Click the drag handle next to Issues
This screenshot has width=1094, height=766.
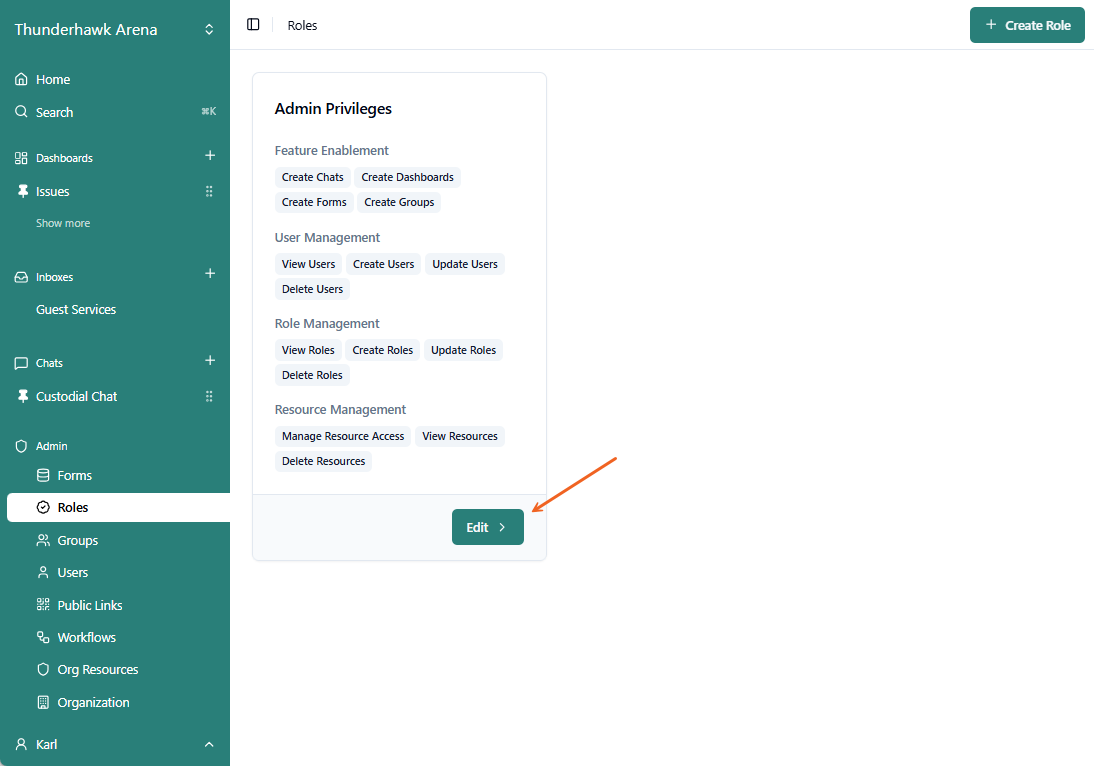tap(209, 192)
